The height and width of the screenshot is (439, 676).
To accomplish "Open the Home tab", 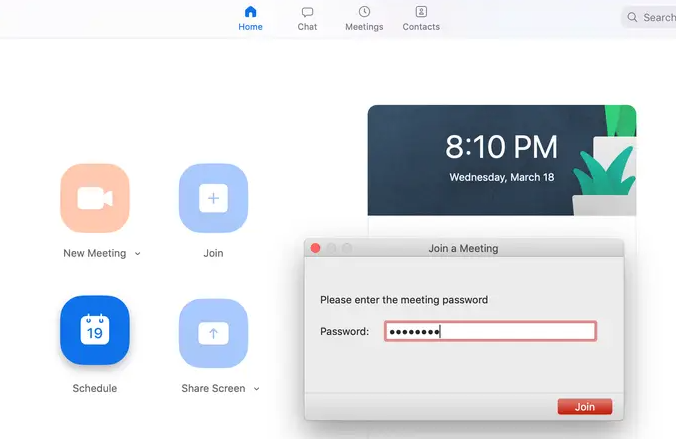I will click(x=250, y=19).
